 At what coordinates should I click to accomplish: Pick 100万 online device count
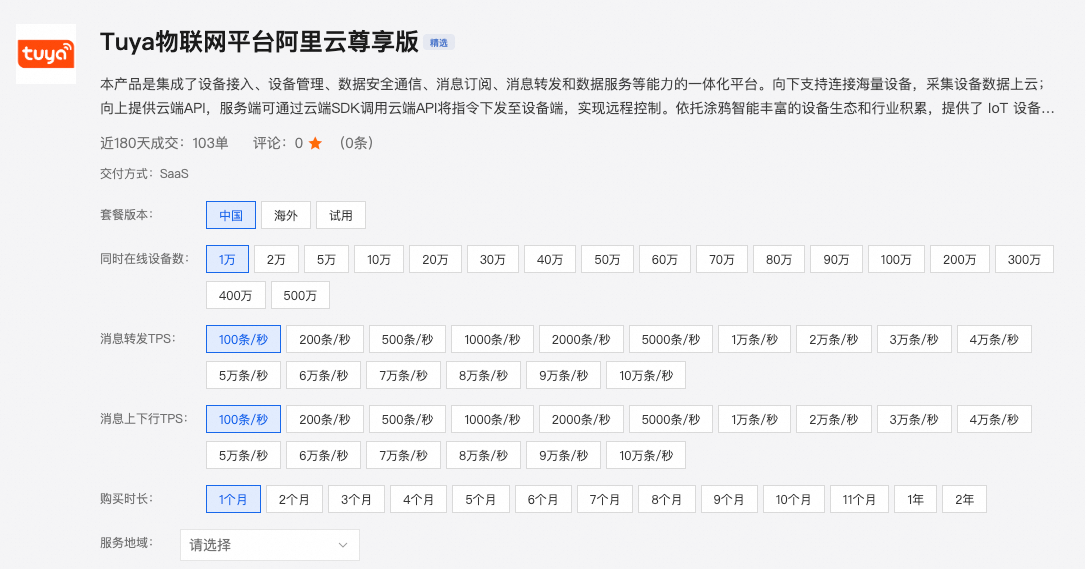click(x=896, y=260)
